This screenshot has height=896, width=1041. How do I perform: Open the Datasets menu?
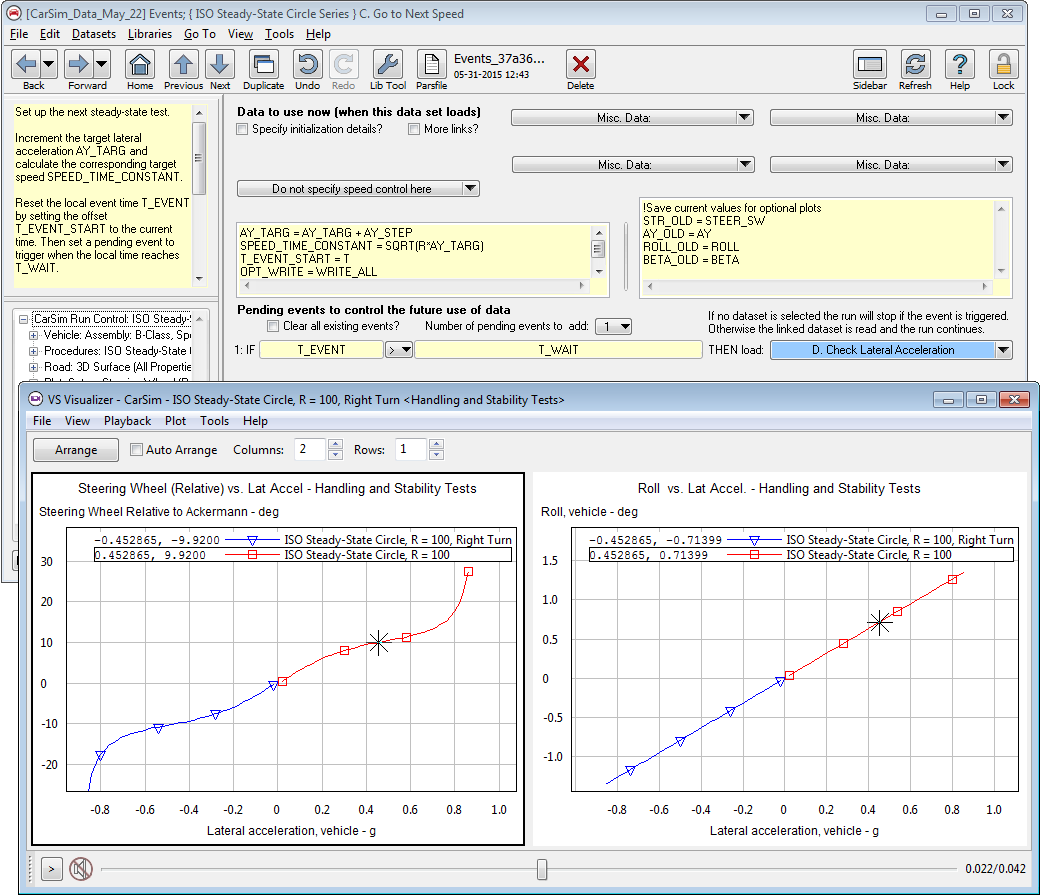(x=94, y=34)
